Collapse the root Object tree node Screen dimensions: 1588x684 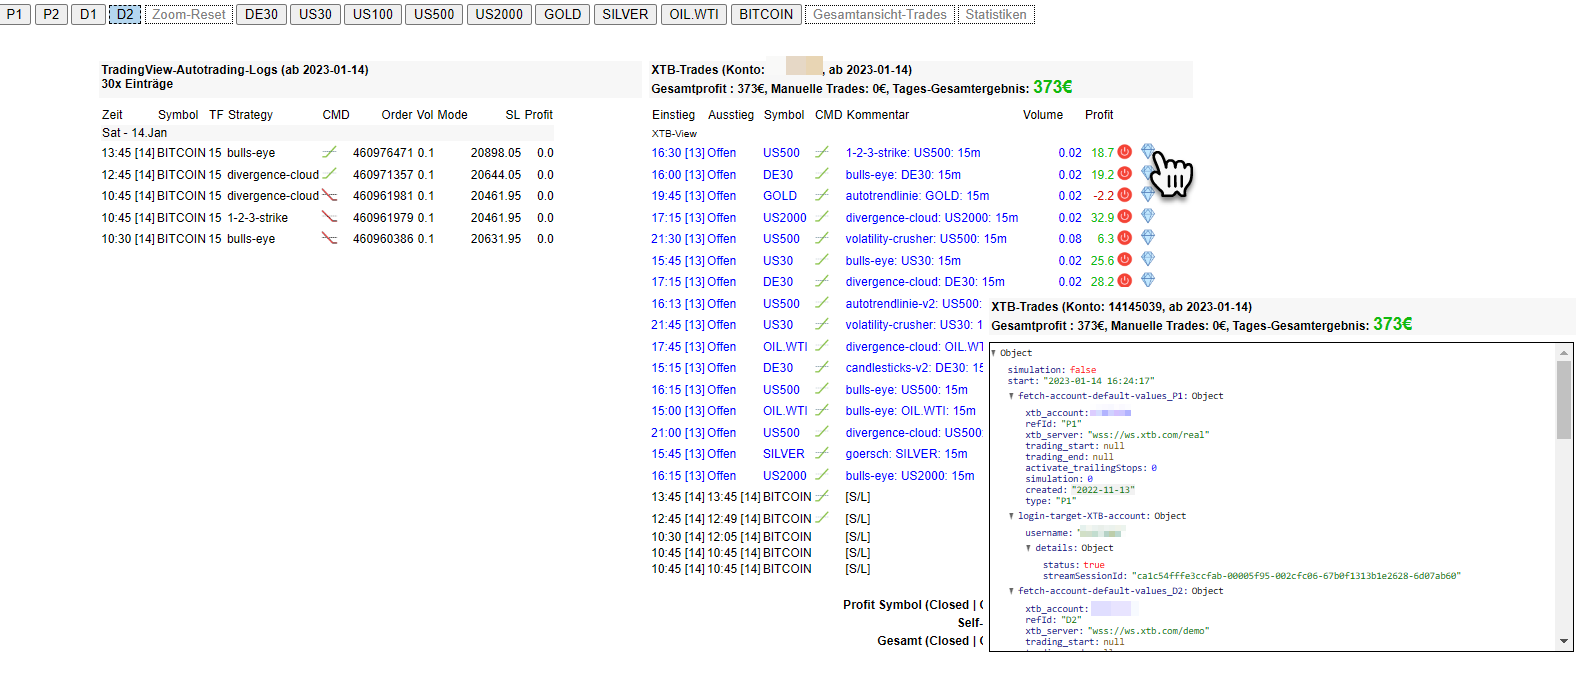[994, 353]
